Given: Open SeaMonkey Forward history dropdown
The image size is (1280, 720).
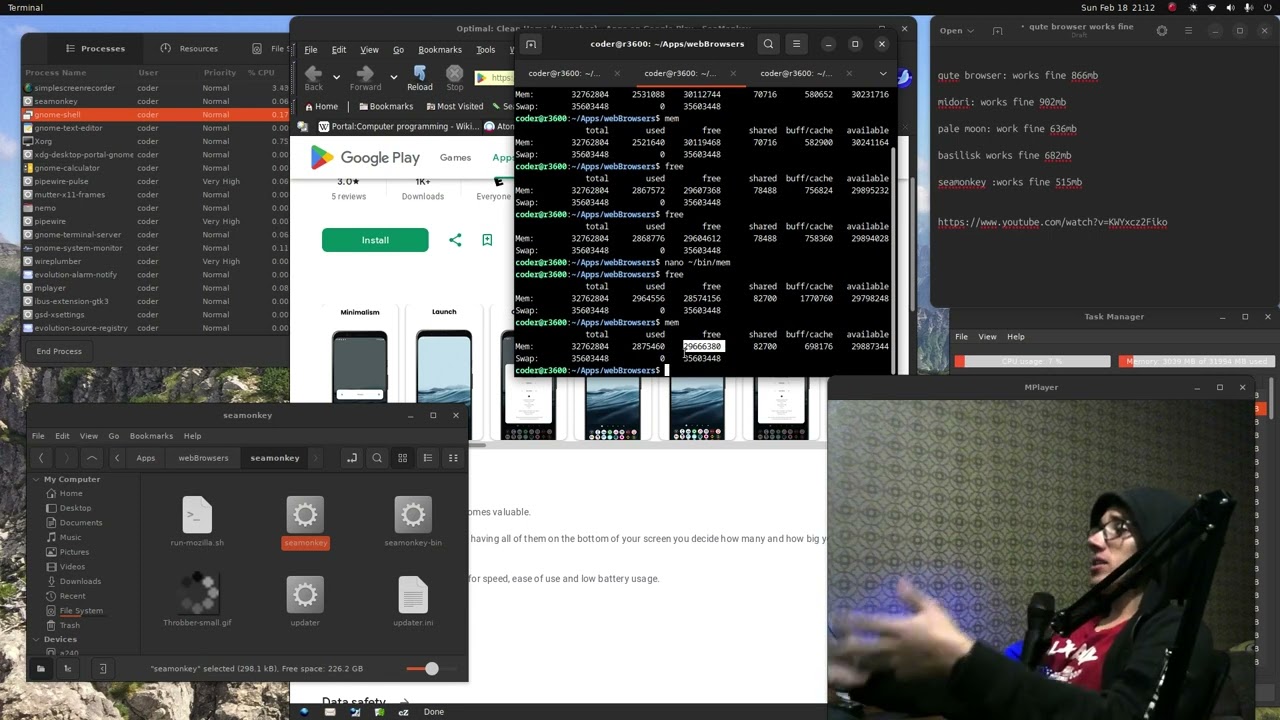Looking at the screenshot, I should 394,76.
